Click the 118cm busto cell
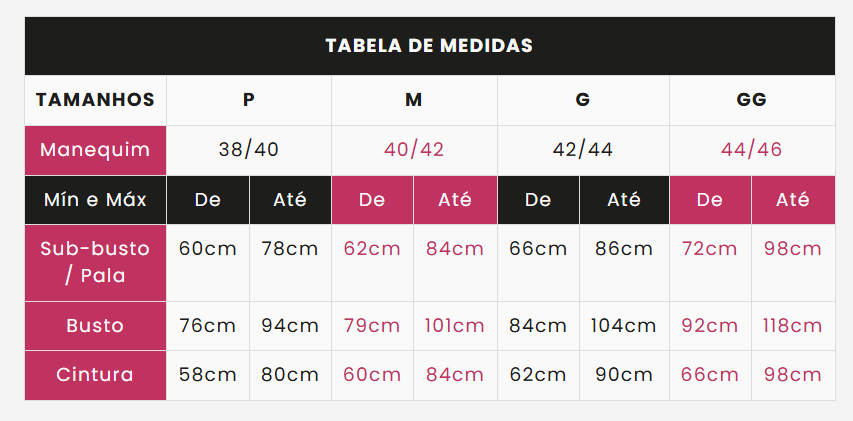The width and height of the screenshot is (853, 421). (793, 326)
